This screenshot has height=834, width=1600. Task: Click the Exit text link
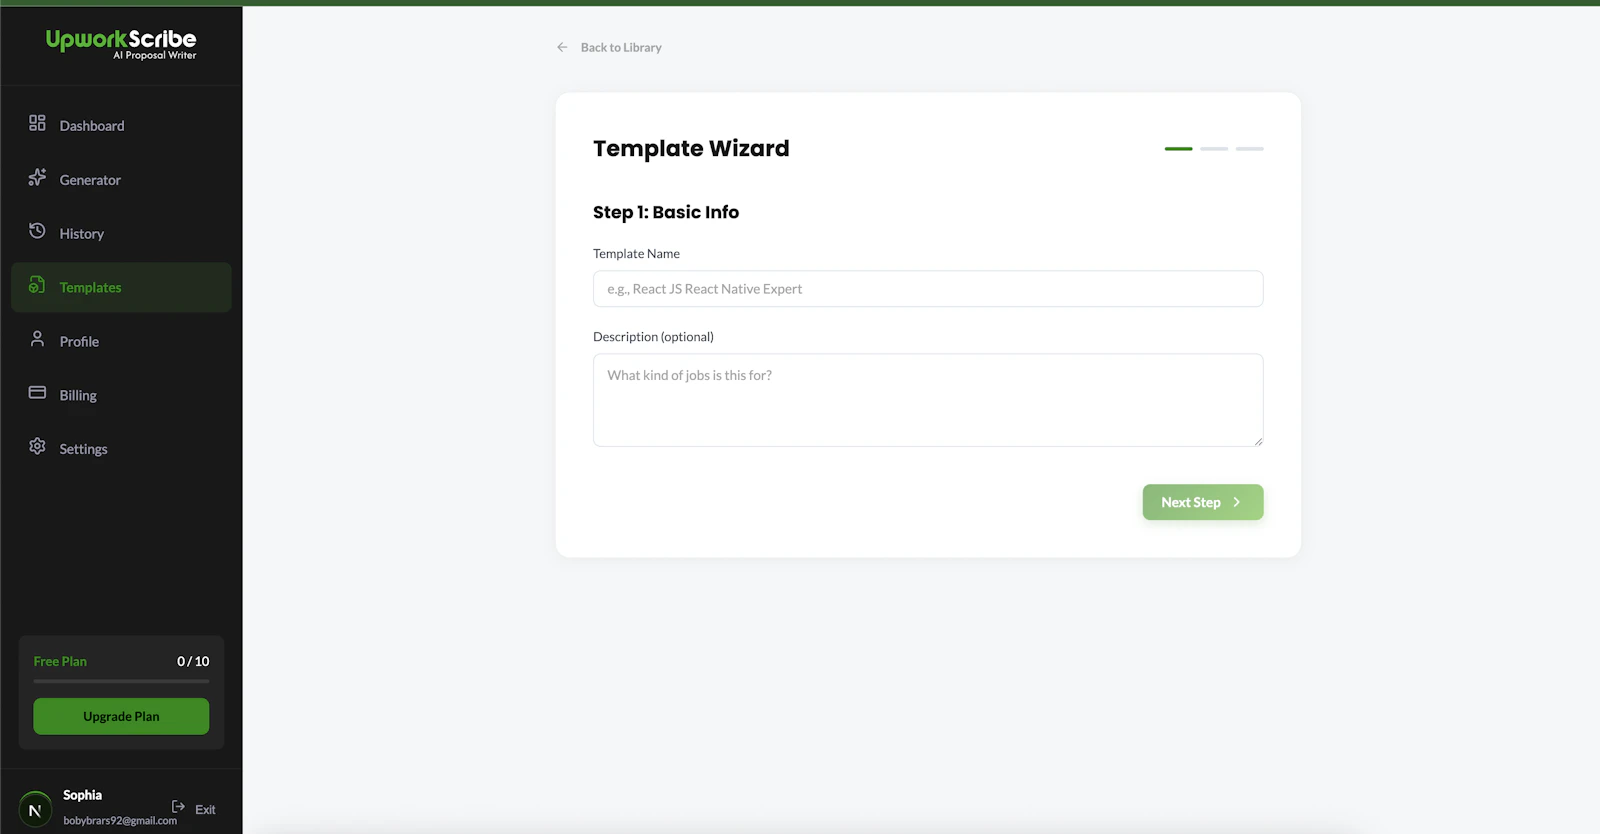click(205, 810)
